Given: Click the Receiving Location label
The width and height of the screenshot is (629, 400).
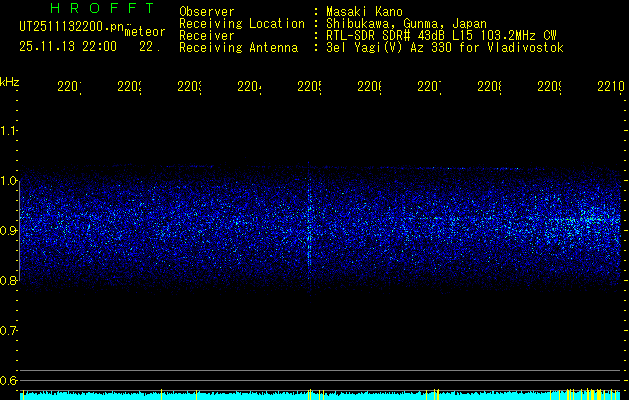Looking at the screenshot, I should click(242, 24).
